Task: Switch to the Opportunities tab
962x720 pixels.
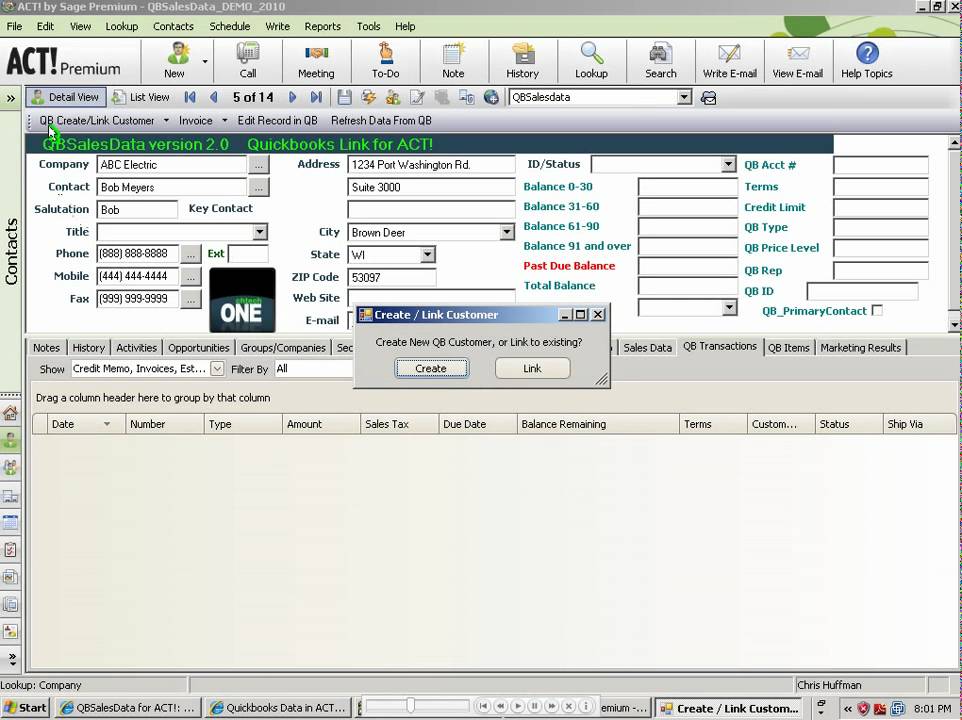Action: [198, 348]
